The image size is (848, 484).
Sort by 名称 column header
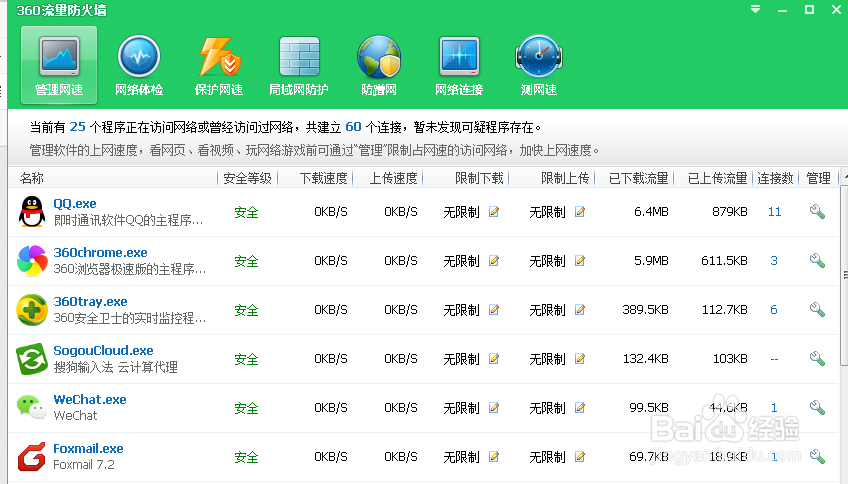point(31,178)
